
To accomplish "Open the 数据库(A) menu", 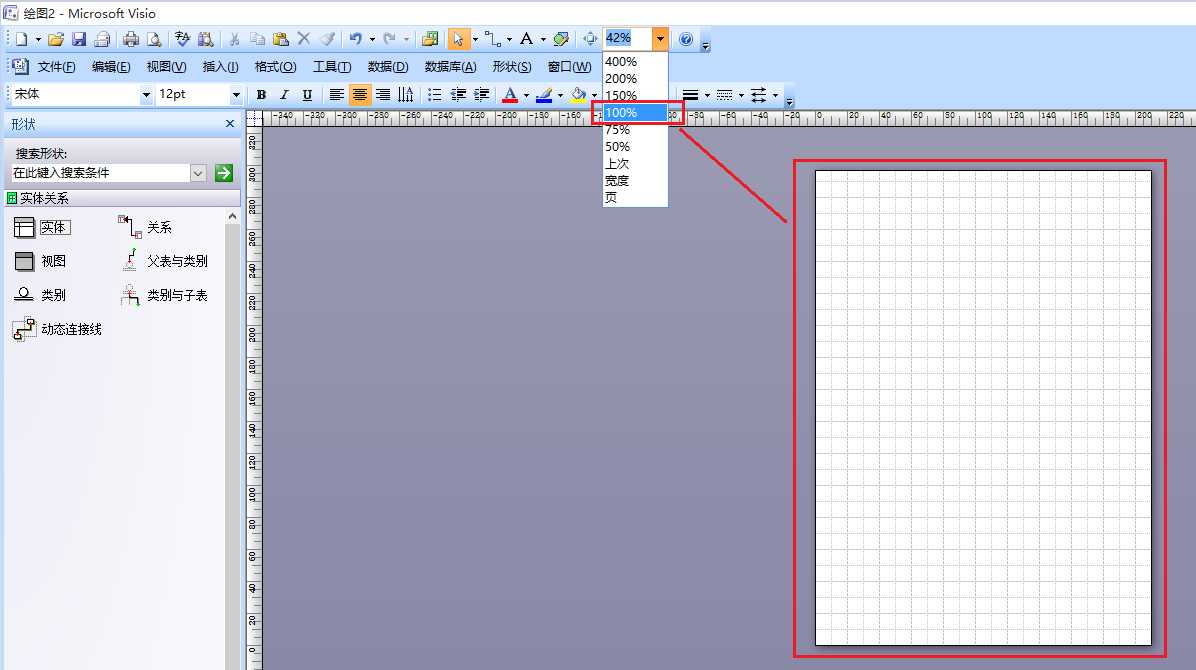I will pos(450,66).
